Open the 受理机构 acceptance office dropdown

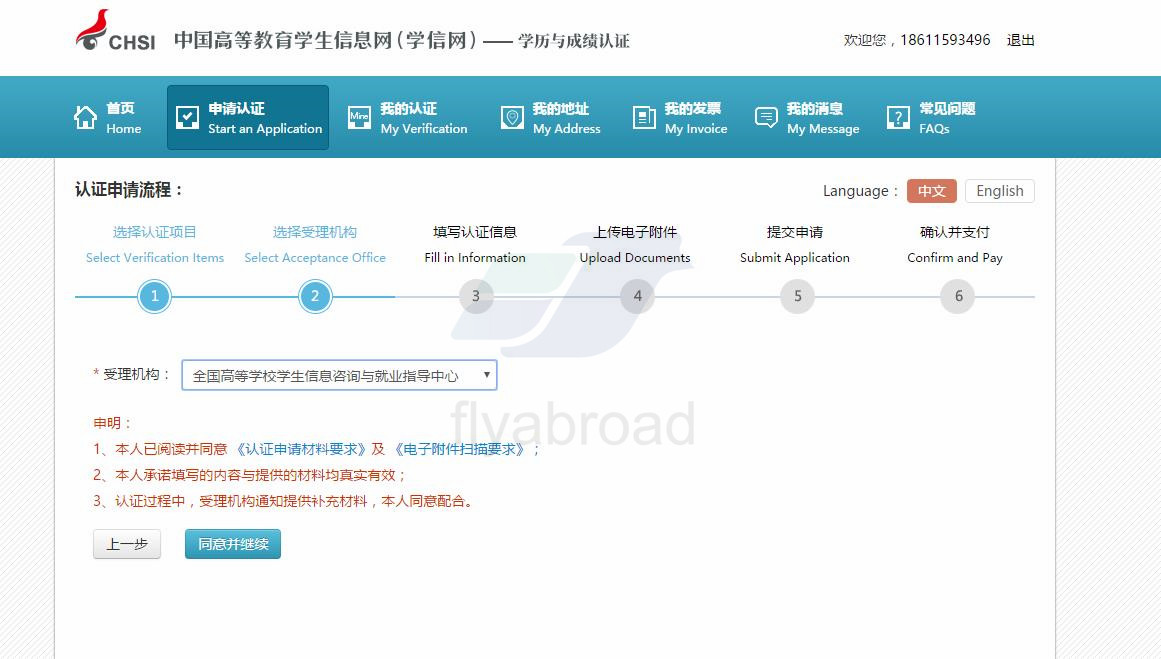339,376
